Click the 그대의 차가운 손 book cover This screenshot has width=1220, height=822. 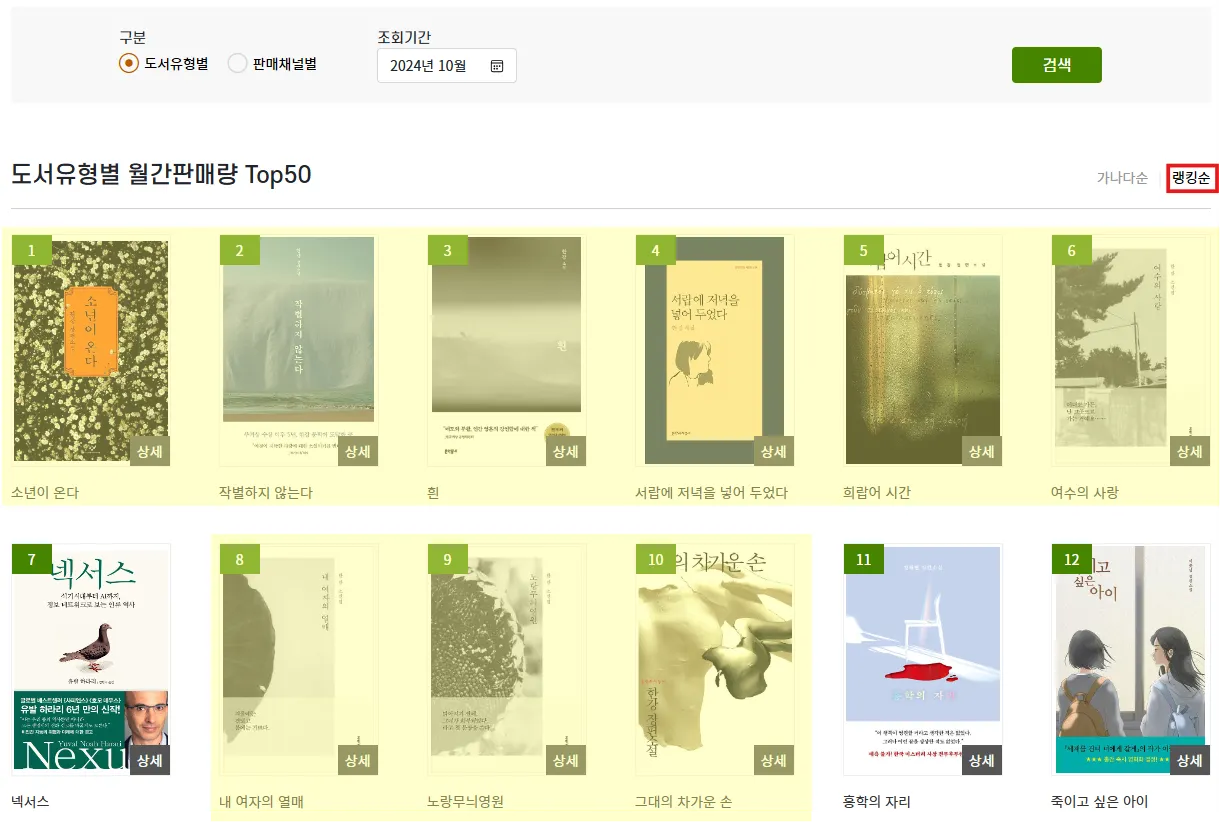715,660
